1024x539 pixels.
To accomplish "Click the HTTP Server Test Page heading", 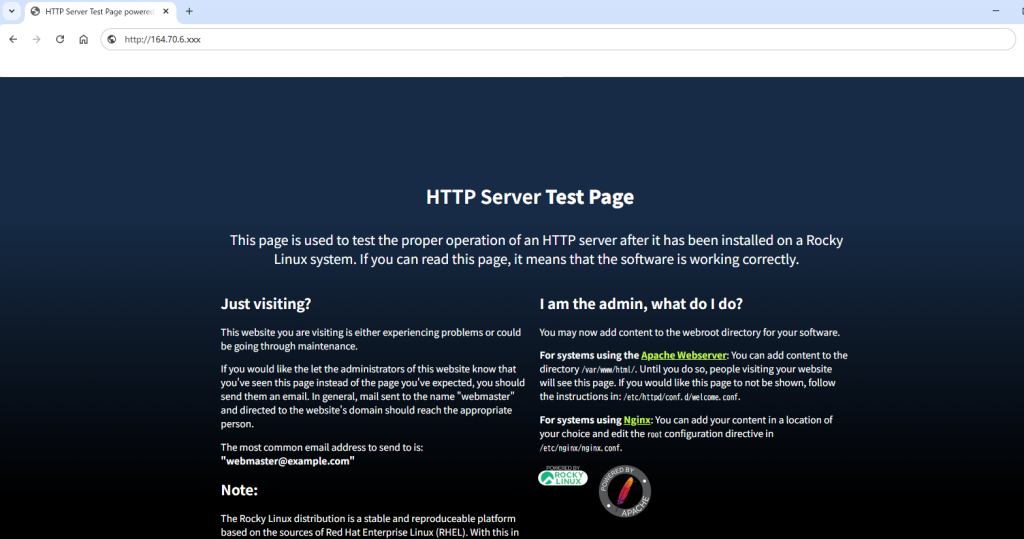I will tap(529, 197).
